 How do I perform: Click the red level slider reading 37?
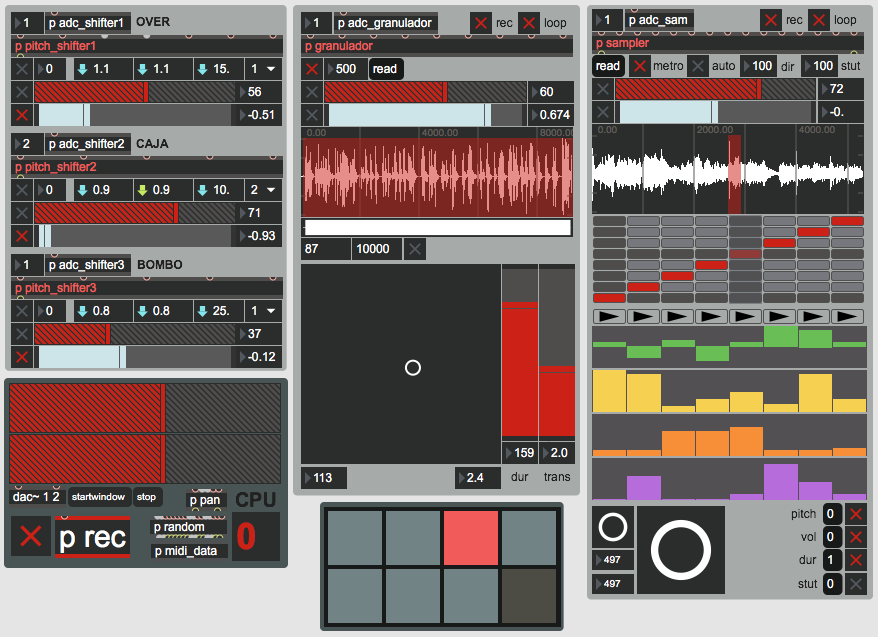pyautogui.click(x=135, y=334)
